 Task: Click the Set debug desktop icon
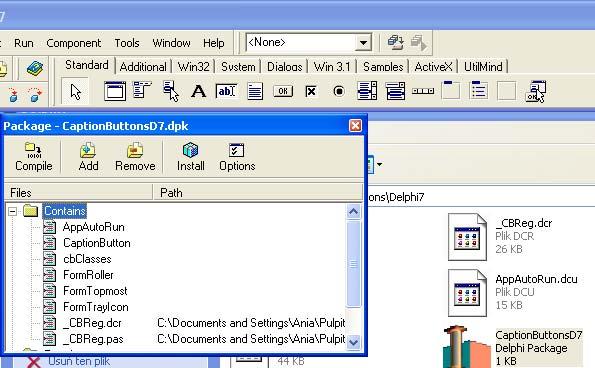pyautogui.click(x=419, y=42)
